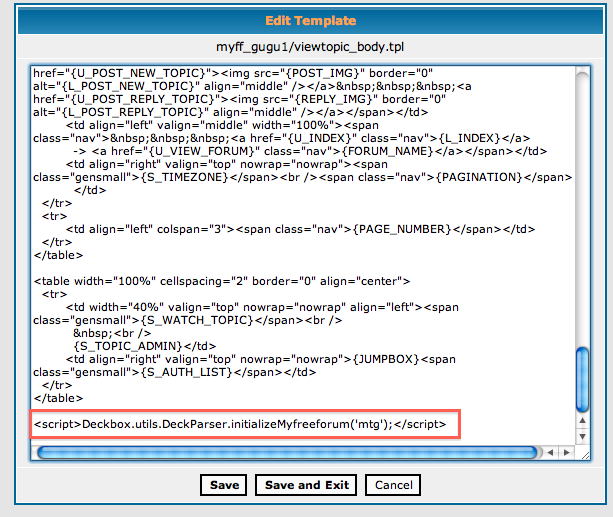613x517 pixels.
Task: Click the {FORUM_NAME} link code line
Action: (x=310, y=151)
